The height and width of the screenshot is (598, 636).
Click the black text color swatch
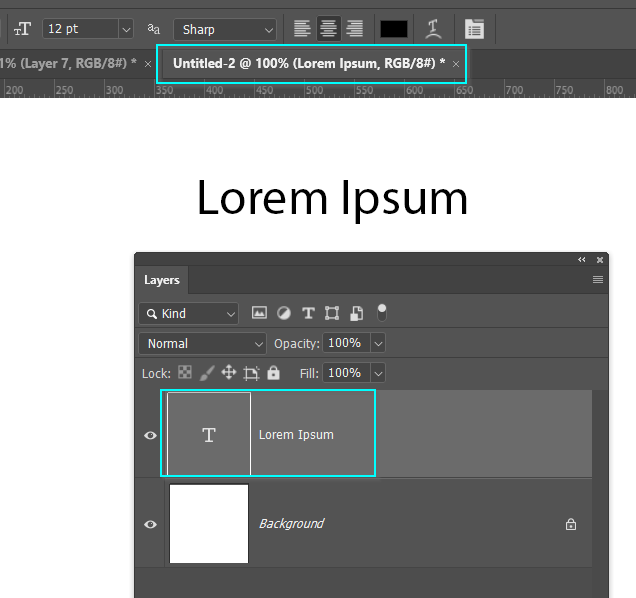[394, 29]
